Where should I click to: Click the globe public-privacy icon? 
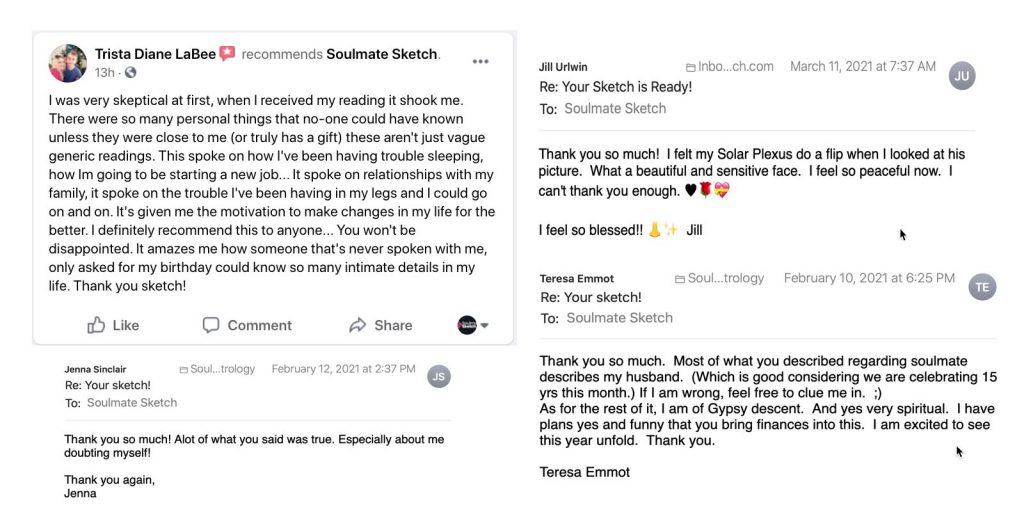130,73
